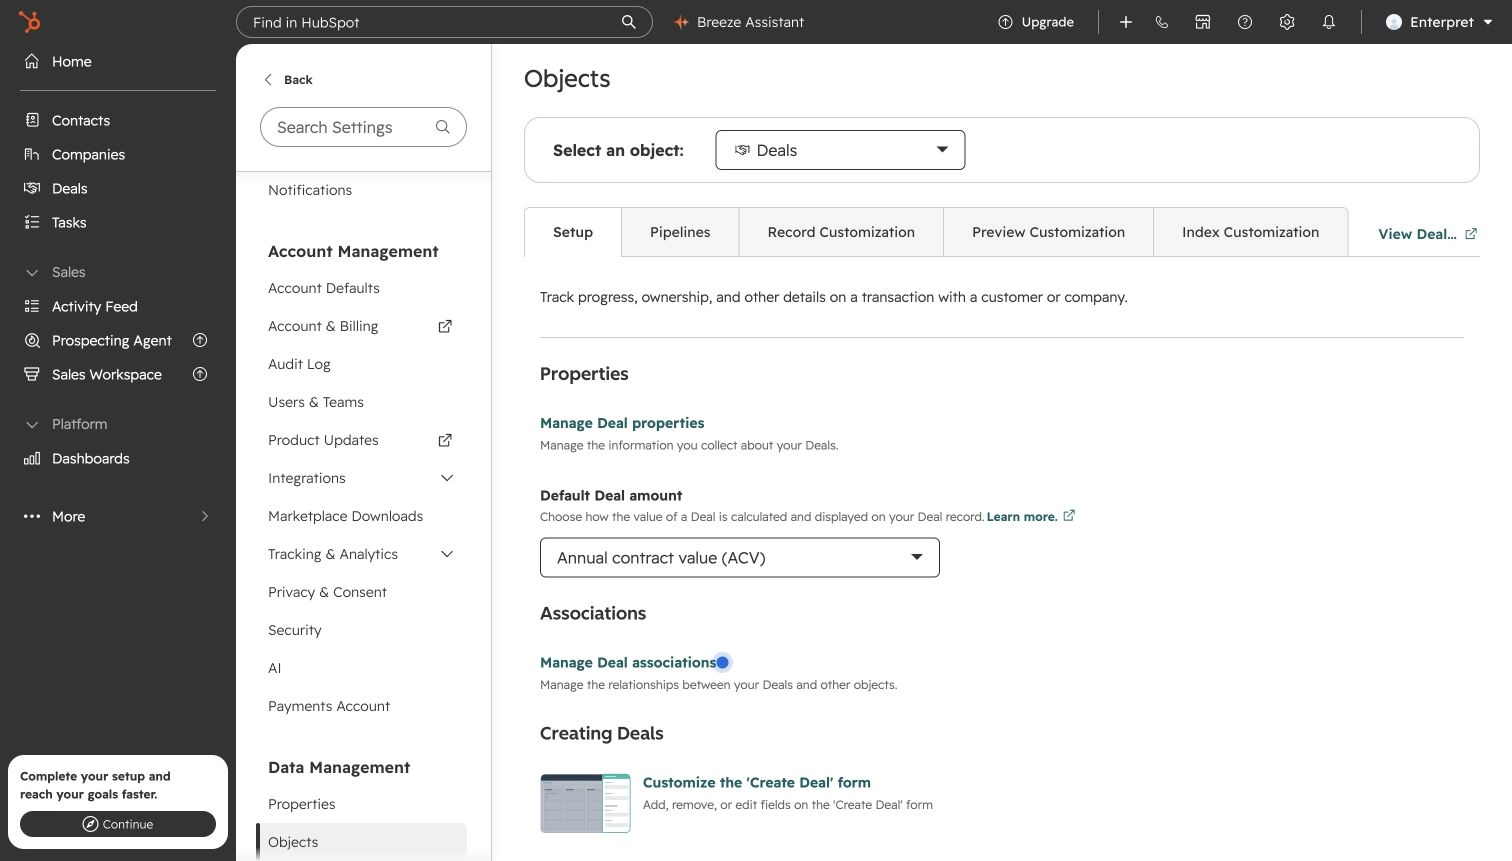Click the plus create icon in top bar
The width and height of the screenshot is (1512, 861).
pyautogui.click(x=1125, y=22)
